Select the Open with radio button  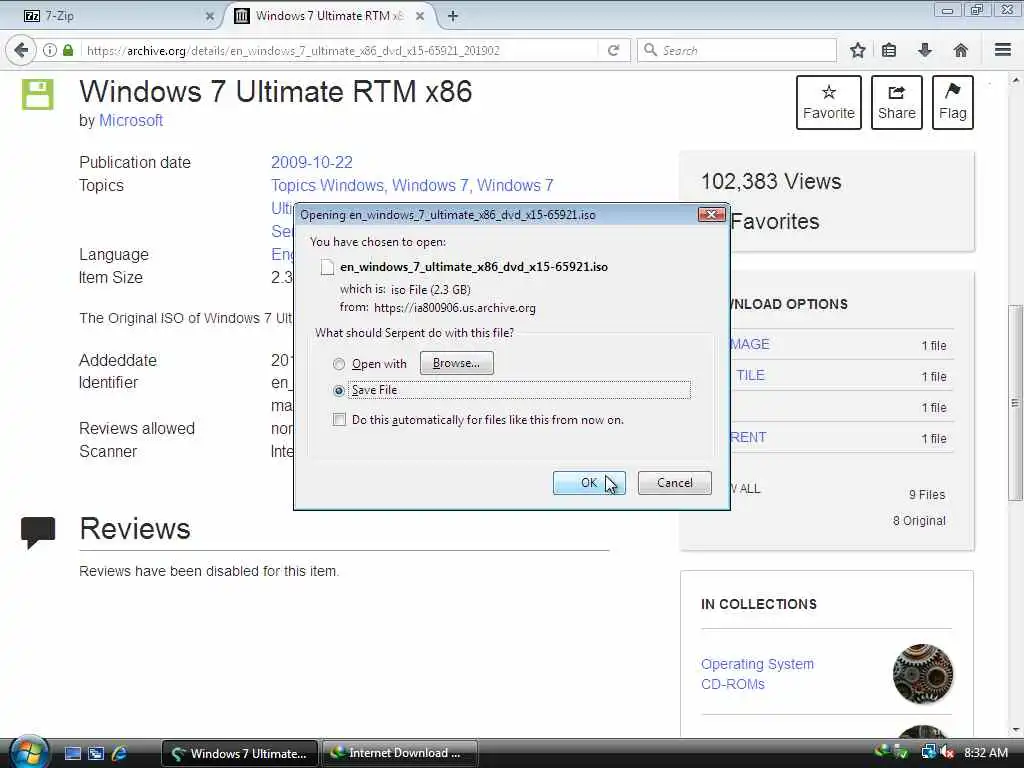click(338, 364)
